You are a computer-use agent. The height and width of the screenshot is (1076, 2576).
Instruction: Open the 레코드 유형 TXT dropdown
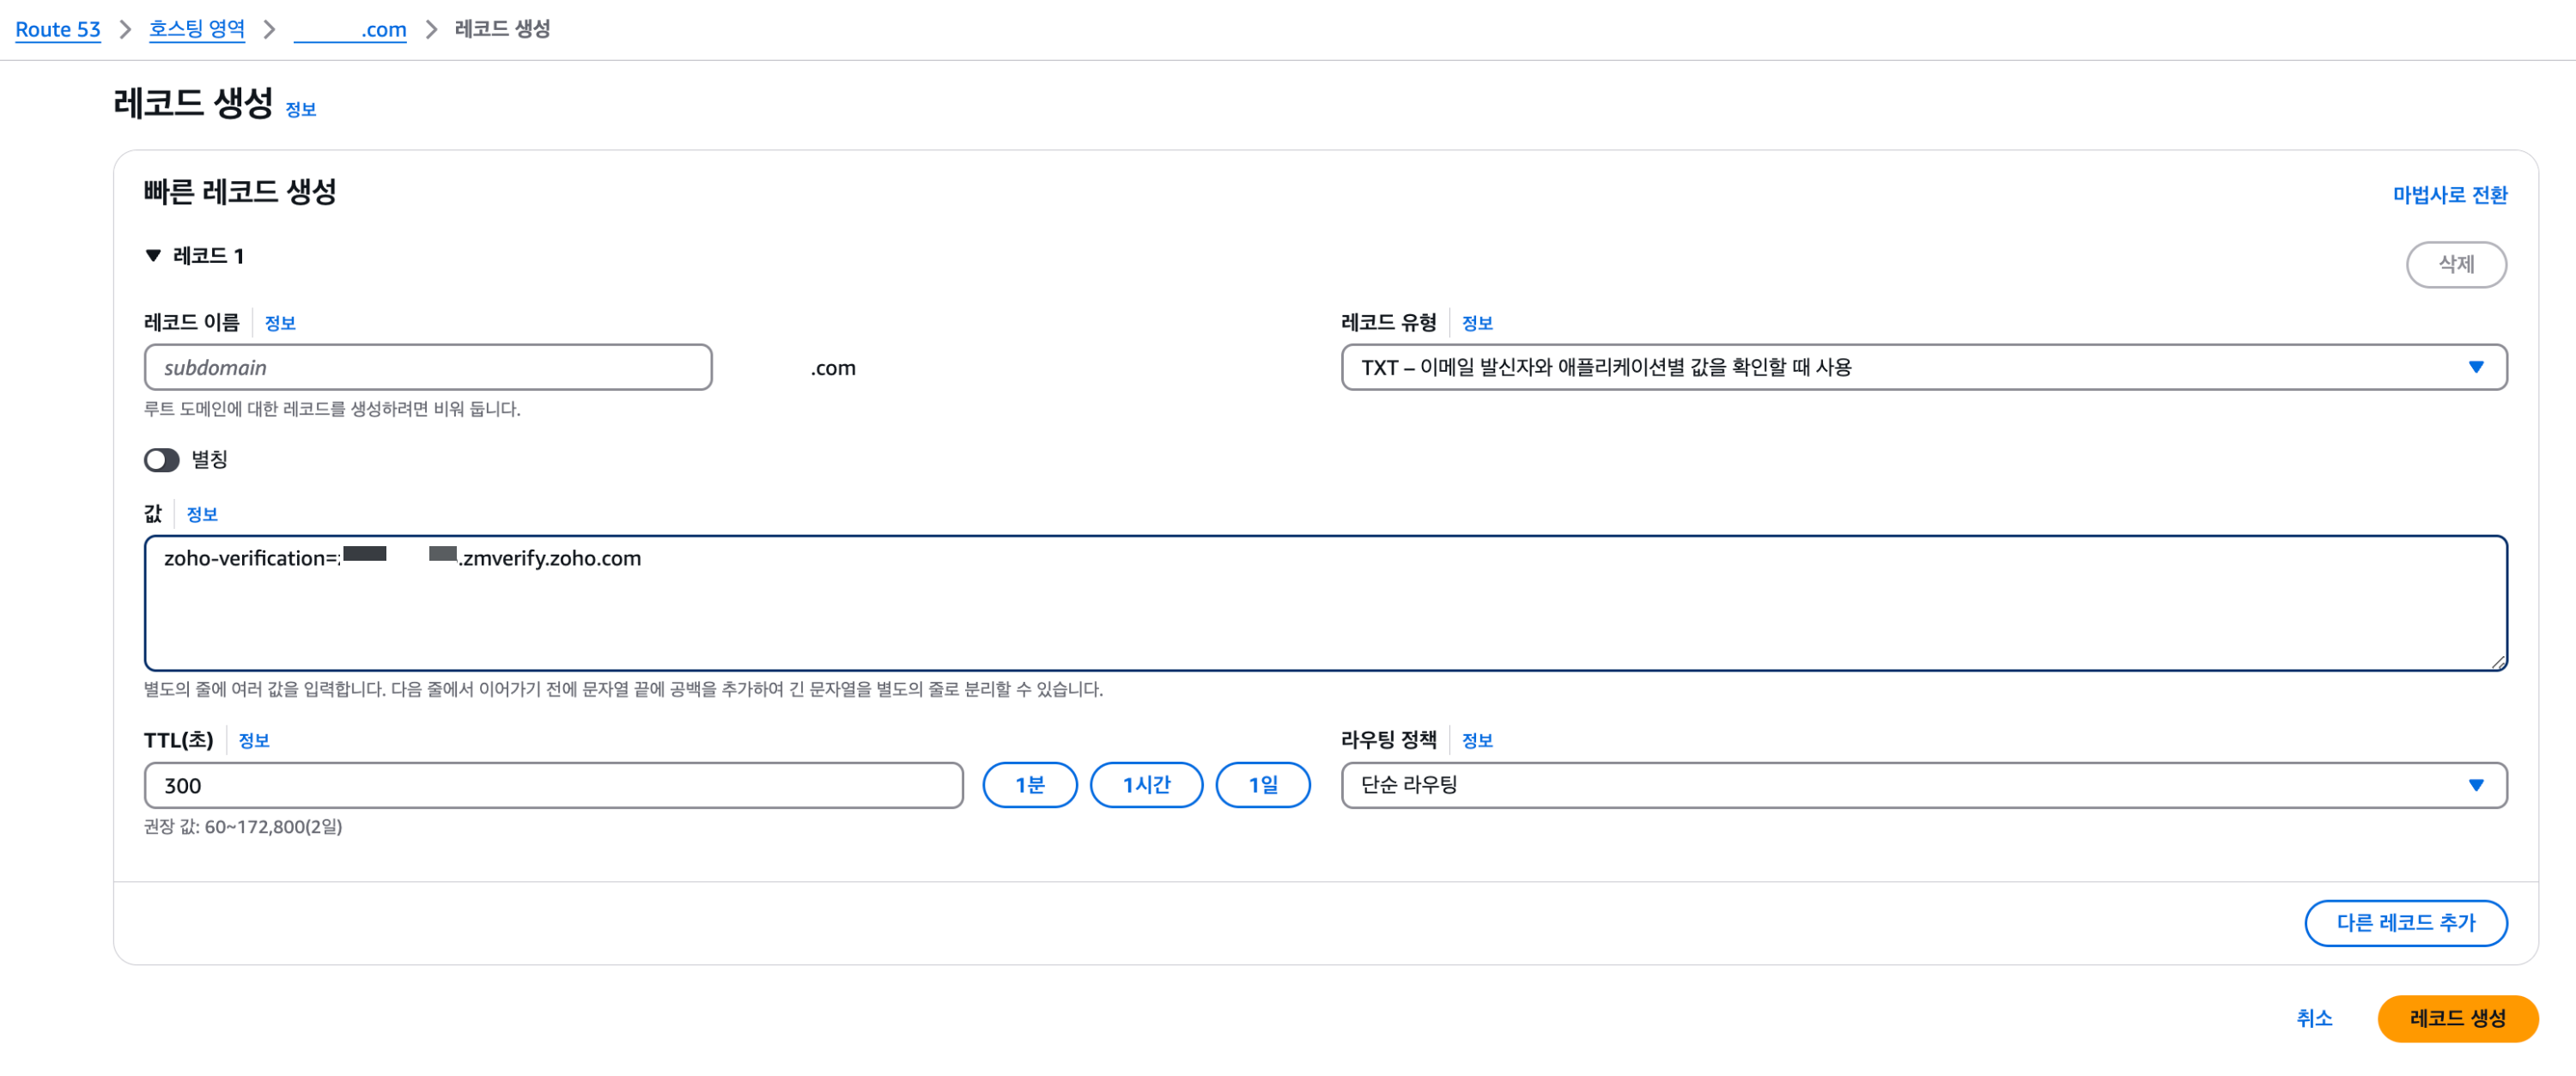(x=1922, y=367)
